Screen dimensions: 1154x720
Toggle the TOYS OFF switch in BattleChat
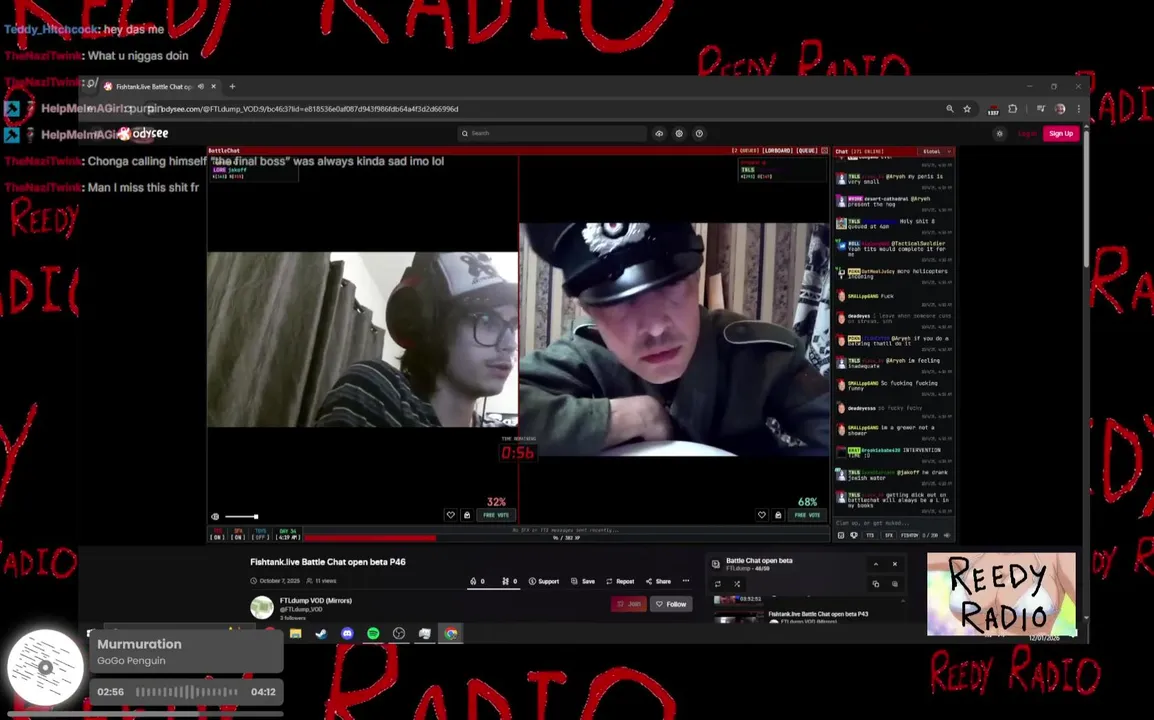pyautogui.click(x=261, y=534)
